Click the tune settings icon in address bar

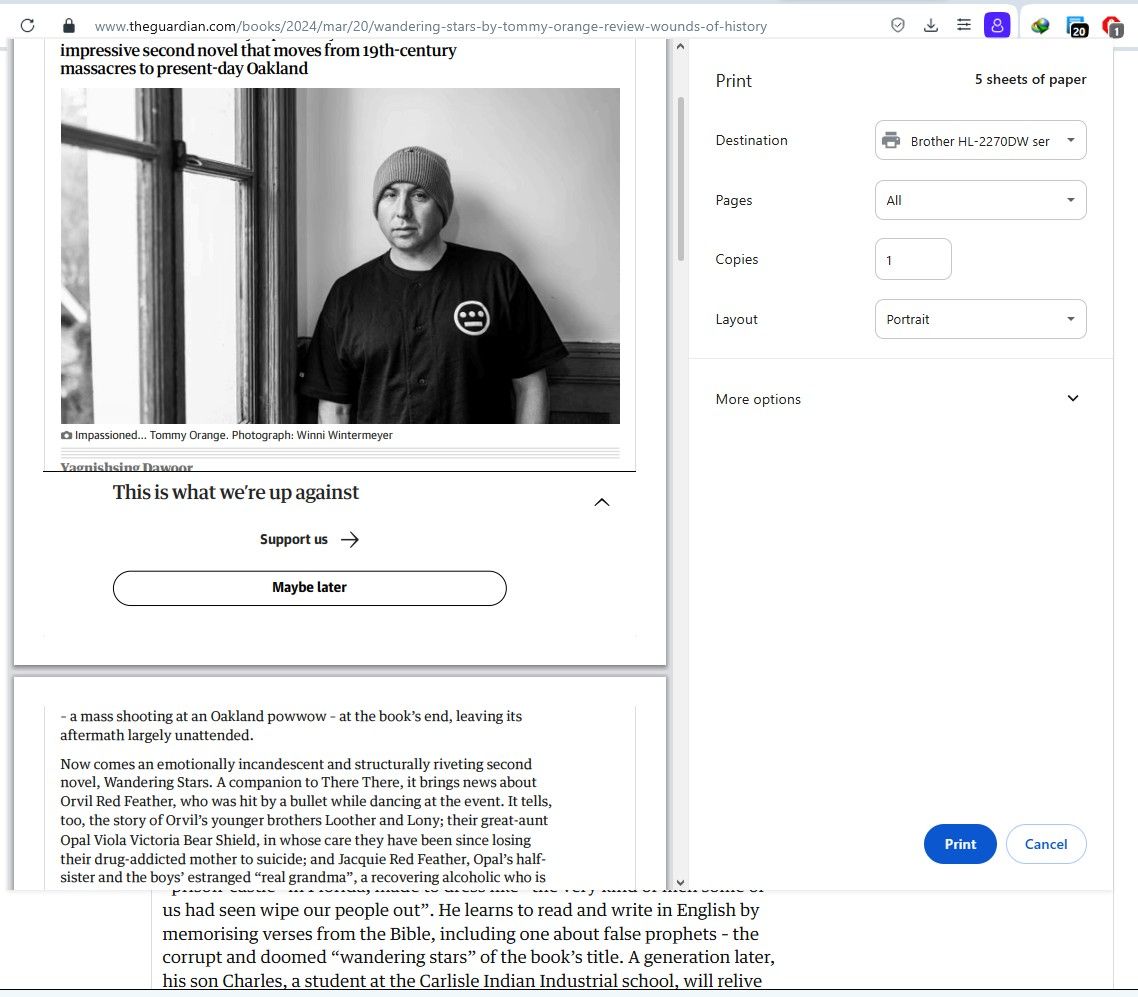(x=964, y=26)
